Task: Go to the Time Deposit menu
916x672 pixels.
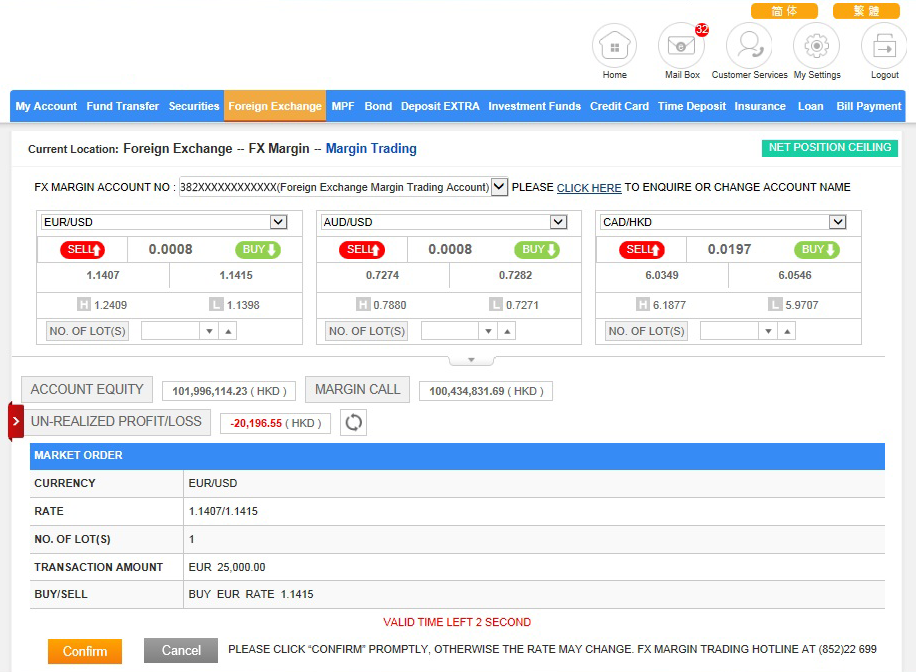Action: (691, 106)
